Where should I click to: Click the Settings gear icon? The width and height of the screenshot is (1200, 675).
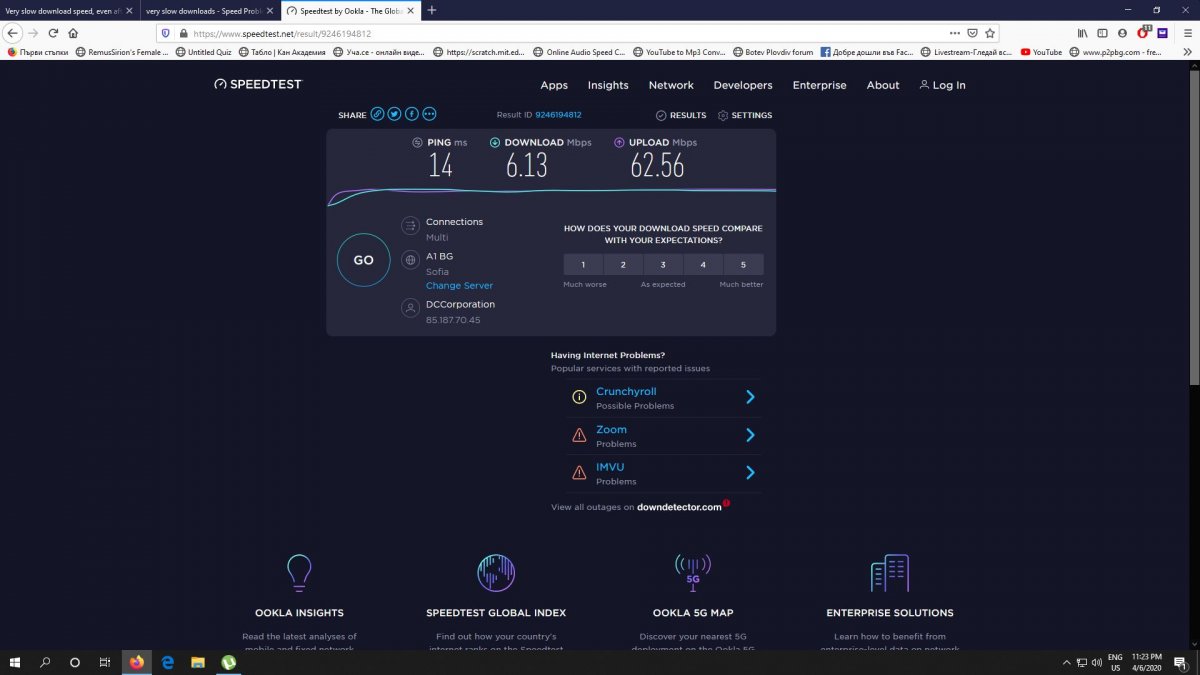(723, 115)
